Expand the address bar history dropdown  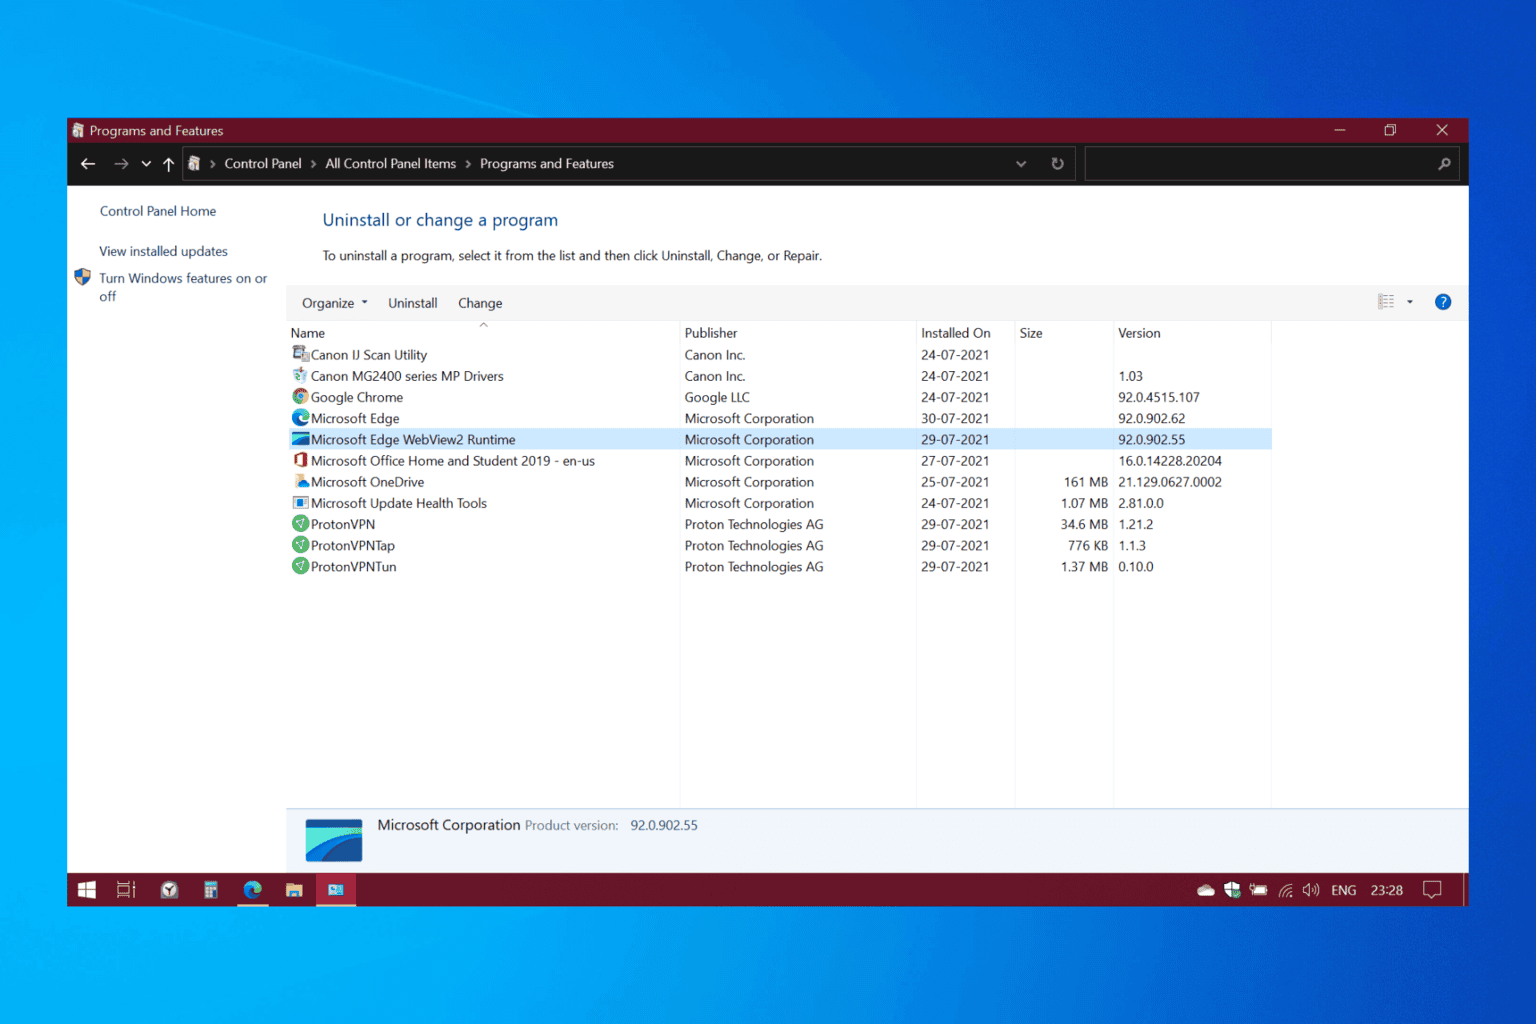pos(1021,164)
